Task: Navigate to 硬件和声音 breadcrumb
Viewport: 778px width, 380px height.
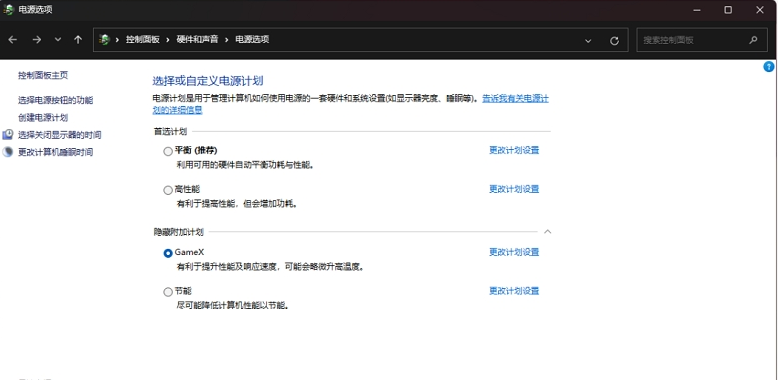Action: [x=197, y=40]
